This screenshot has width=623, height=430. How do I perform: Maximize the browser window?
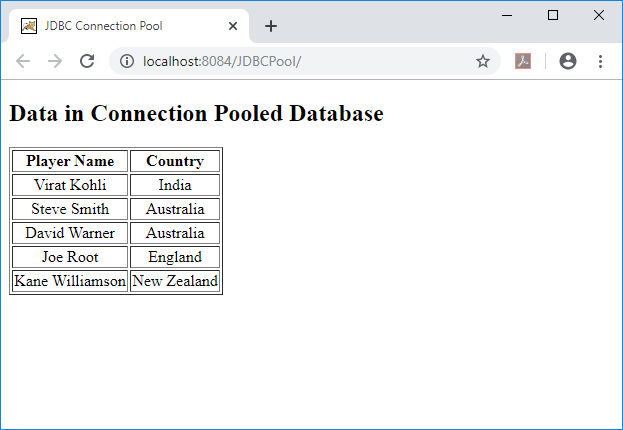click(553, 15)
